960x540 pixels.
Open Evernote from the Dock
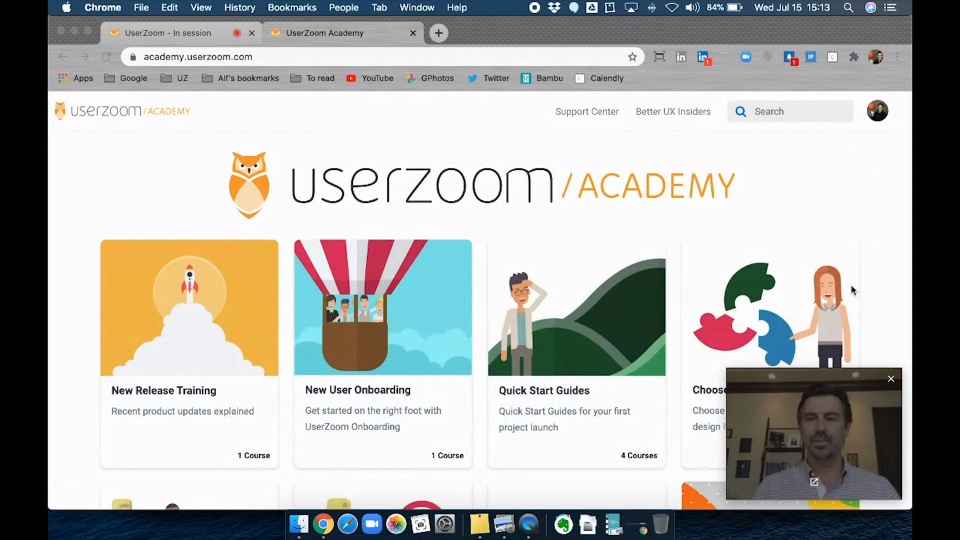point(563,524)
